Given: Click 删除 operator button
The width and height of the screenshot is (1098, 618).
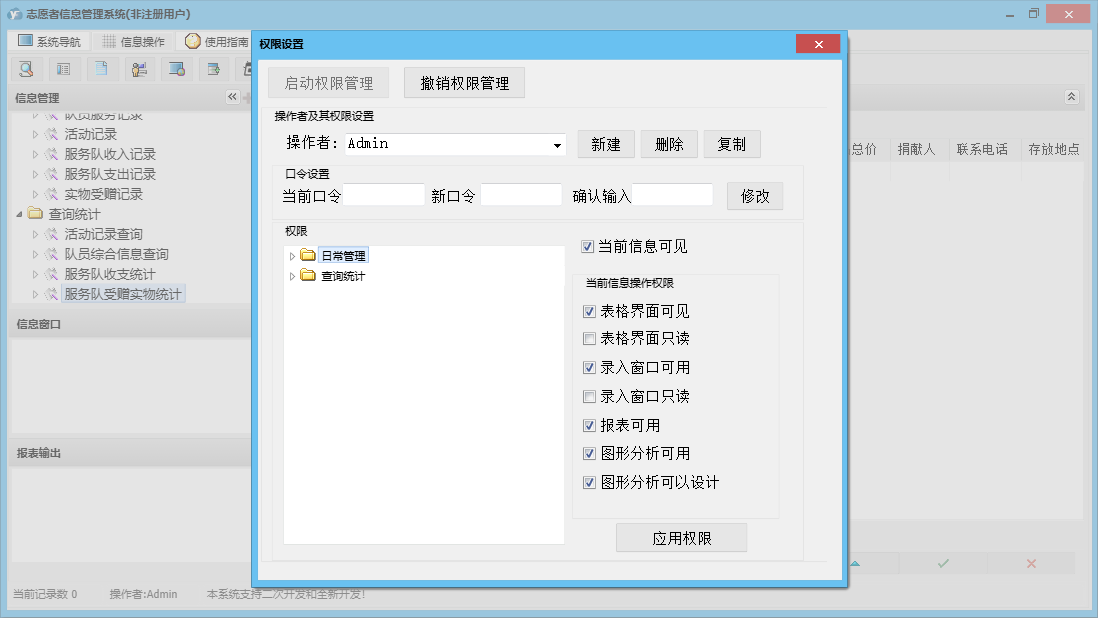Looking at the screenshot, I should 669,144.
